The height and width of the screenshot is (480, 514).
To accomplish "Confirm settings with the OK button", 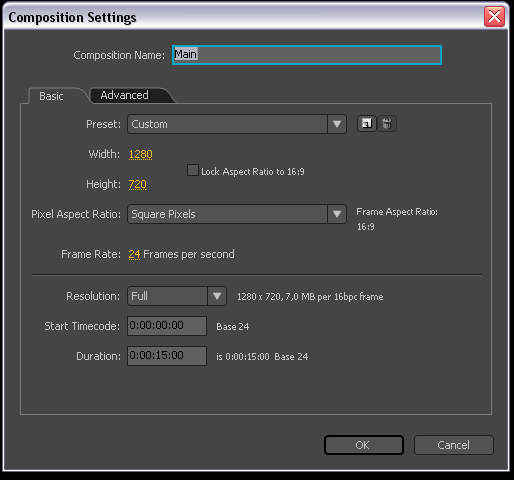I will [x=364, y=445].
